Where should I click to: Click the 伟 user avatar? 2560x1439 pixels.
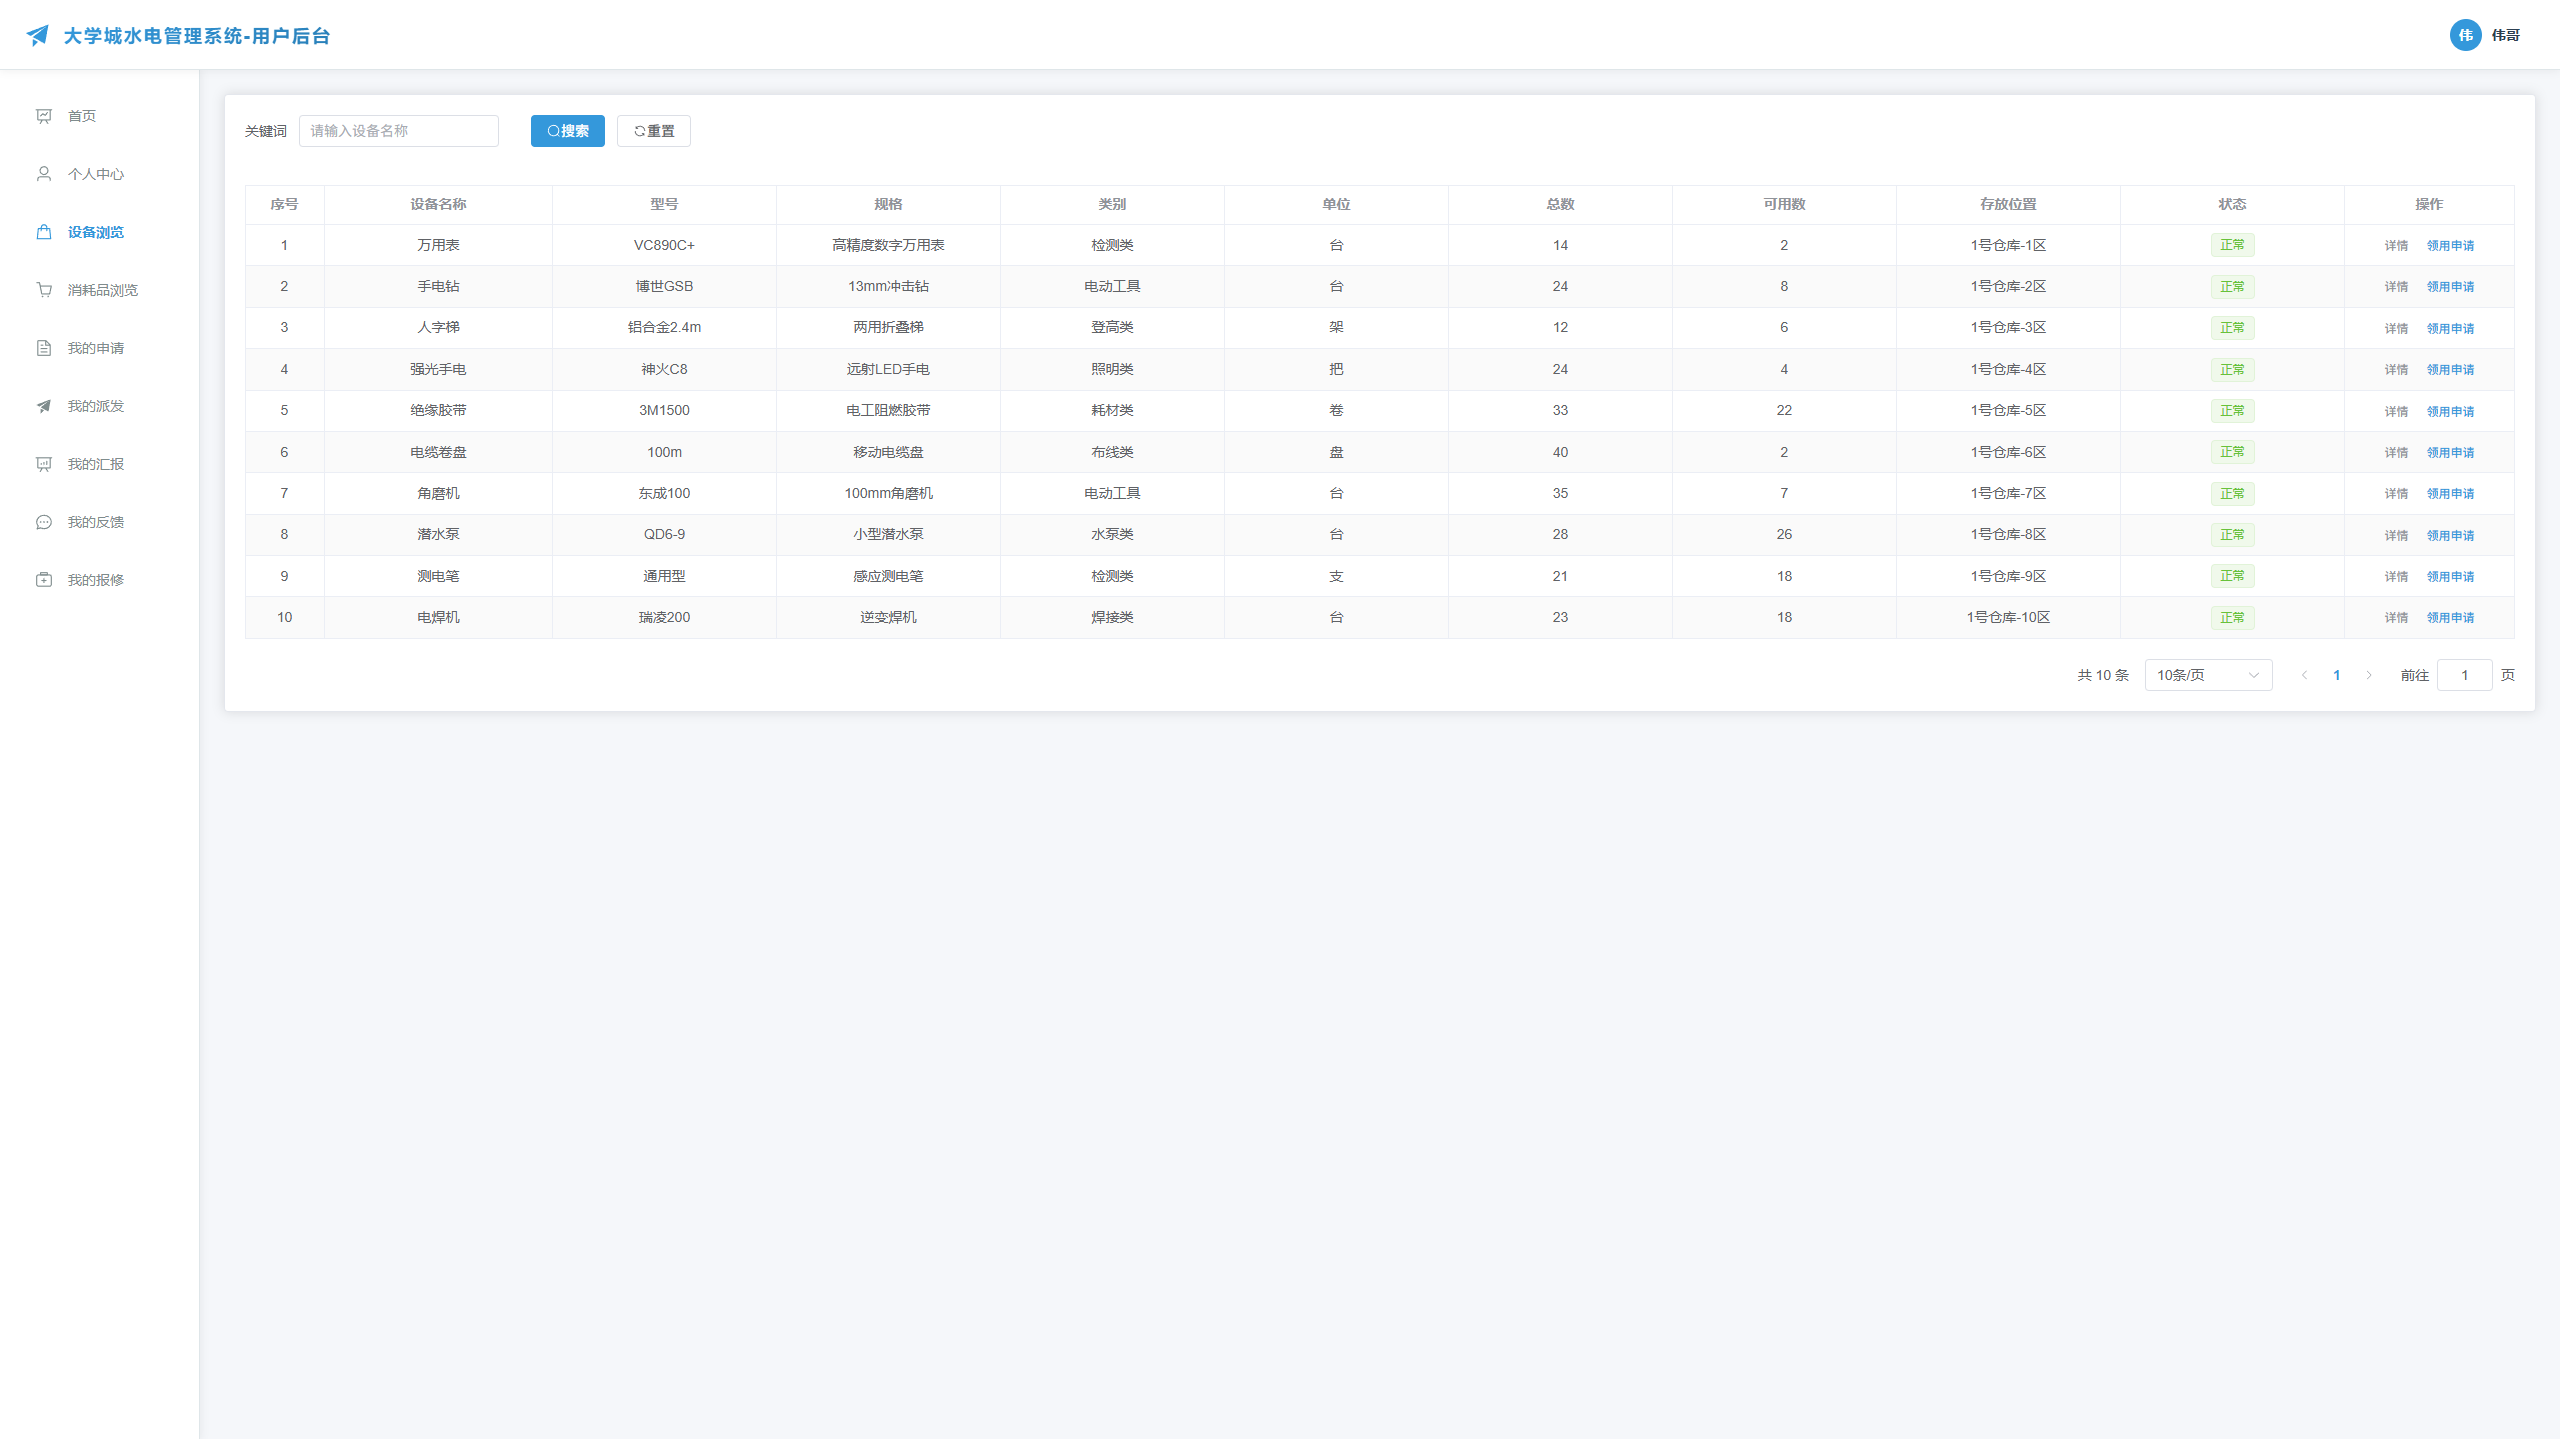click(x=2465, y=35)
